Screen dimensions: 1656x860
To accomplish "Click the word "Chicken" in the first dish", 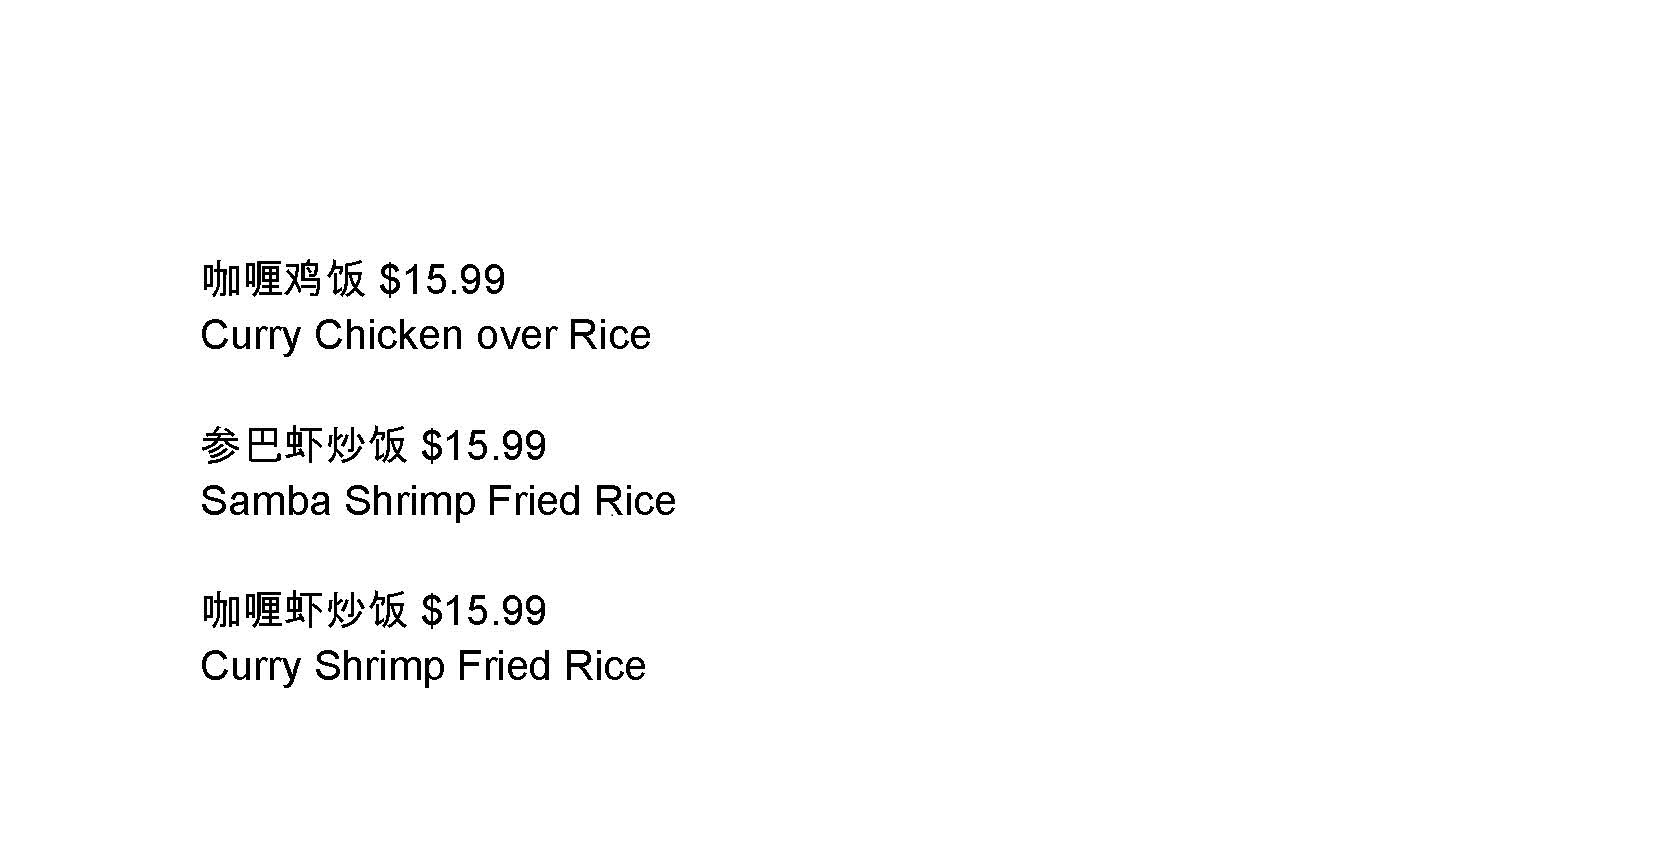I will point(388,335).
